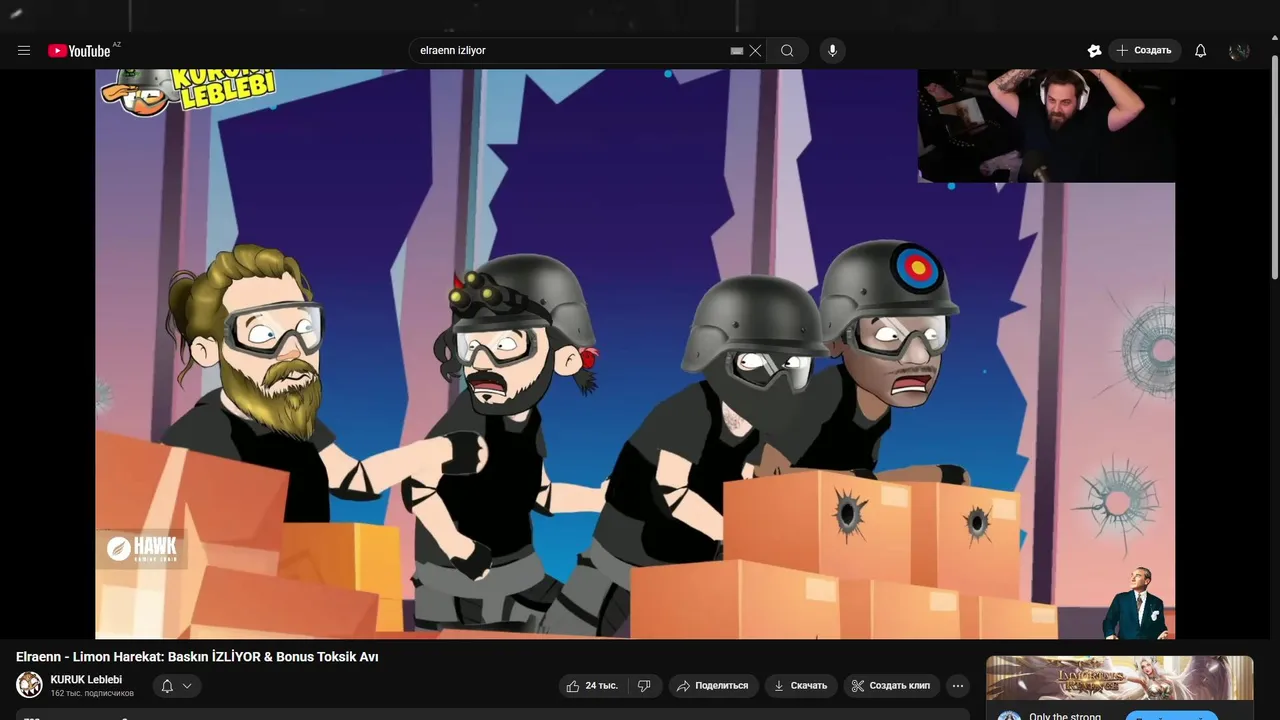The width and height of the screenshot is (1280, 720).
Task: Click the Поделиться share button
Action: coord(712,686)
